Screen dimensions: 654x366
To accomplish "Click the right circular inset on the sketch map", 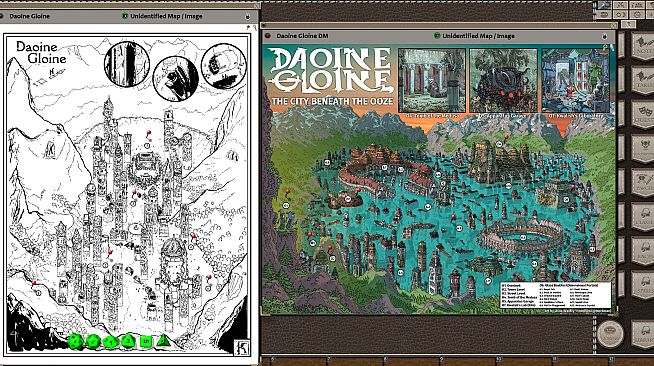I will click(224, 66).
